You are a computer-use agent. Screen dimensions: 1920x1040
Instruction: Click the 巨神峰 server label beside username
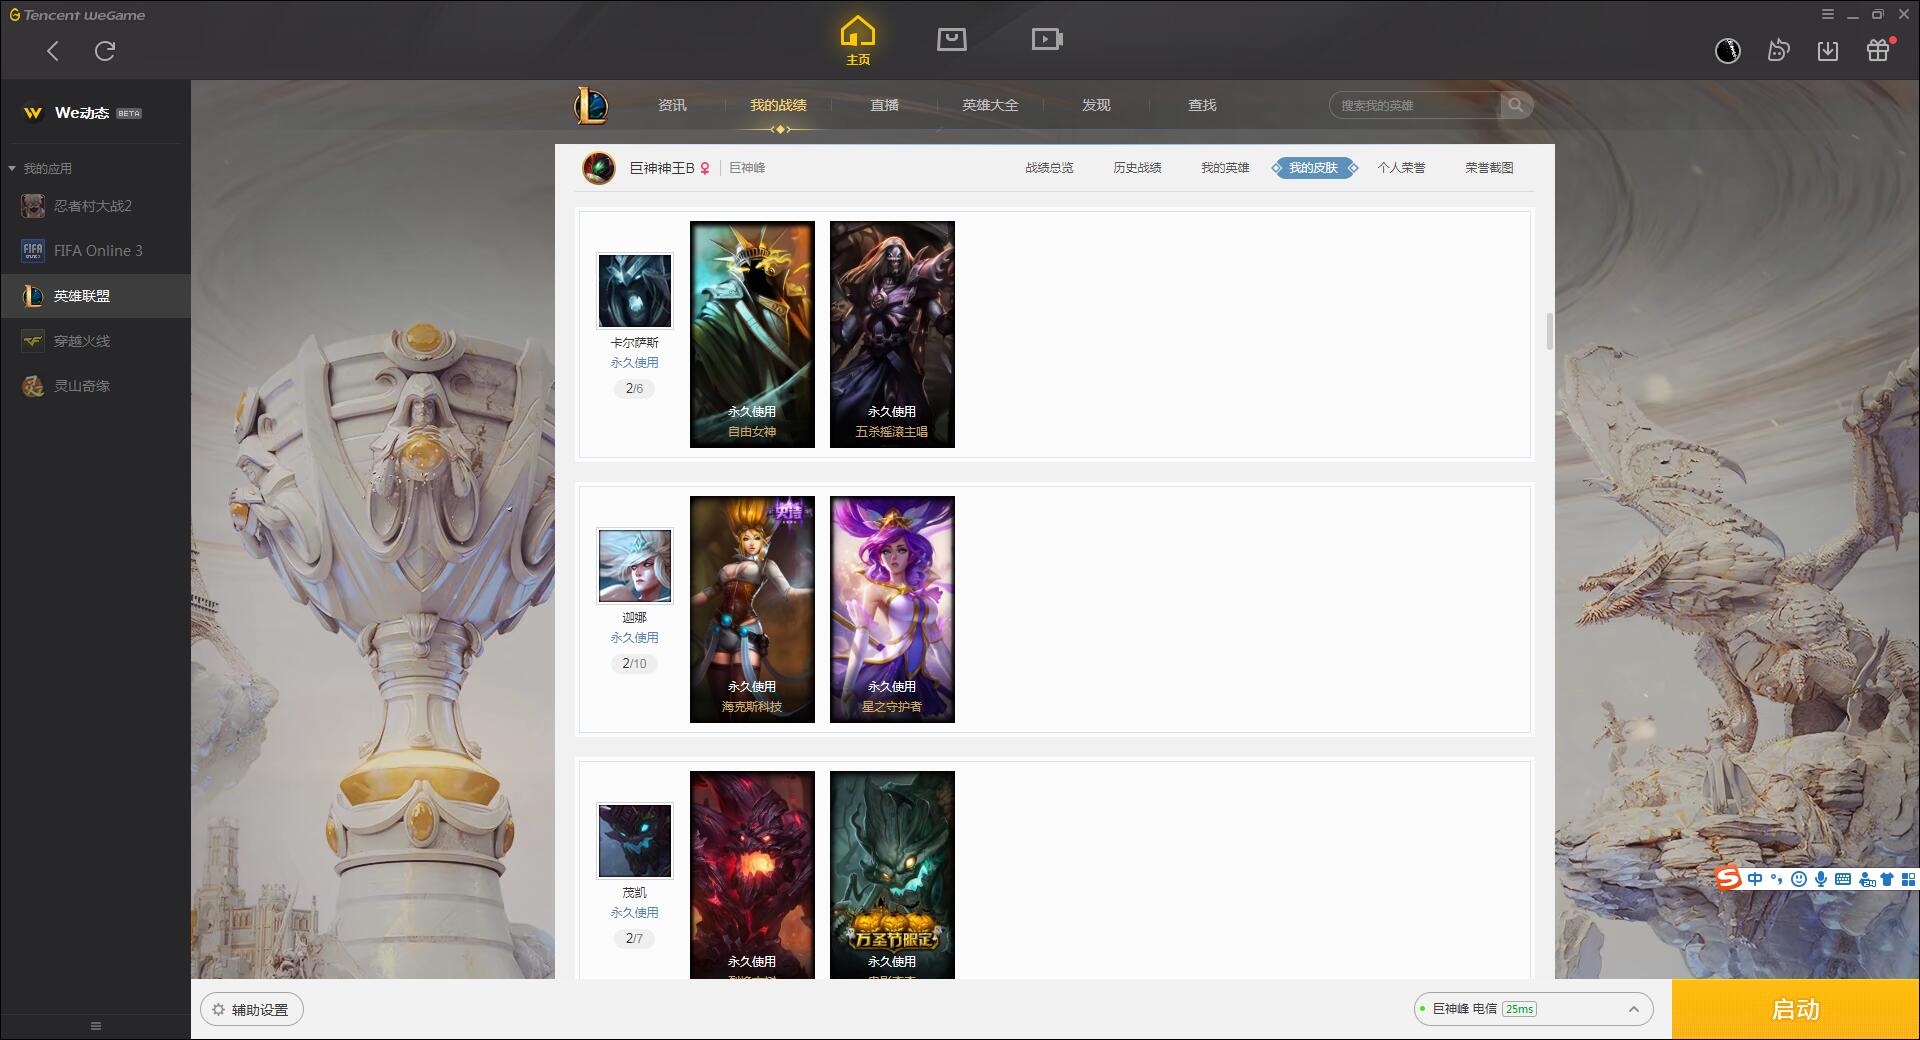(x=747, y=168)
